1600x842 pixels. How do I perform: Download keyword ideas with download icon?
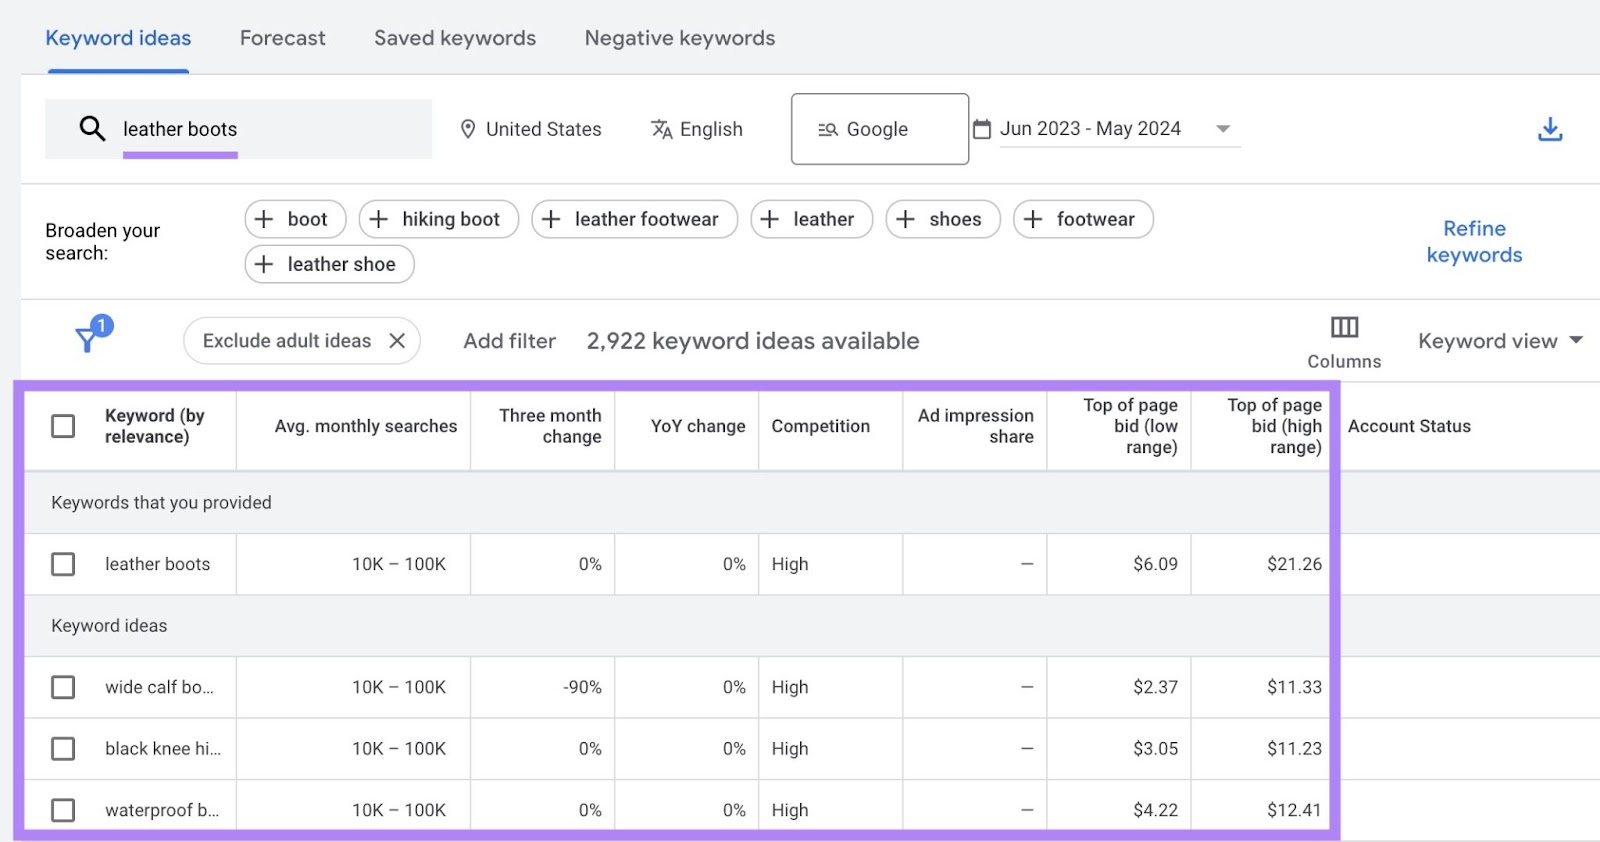click(x=1550, y=129)
